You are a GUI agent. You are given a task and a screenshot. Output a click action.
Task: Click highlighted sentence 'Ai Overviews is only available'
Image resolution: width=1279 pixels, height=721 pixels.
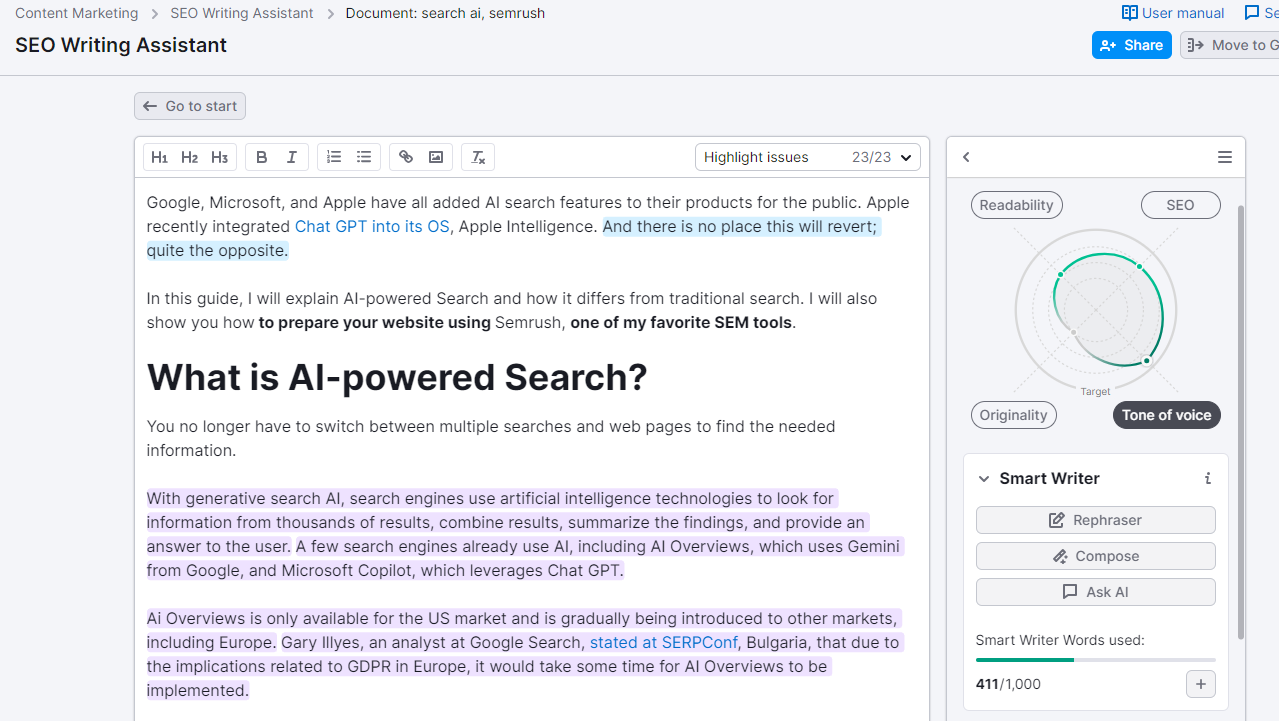click(523, 630)
